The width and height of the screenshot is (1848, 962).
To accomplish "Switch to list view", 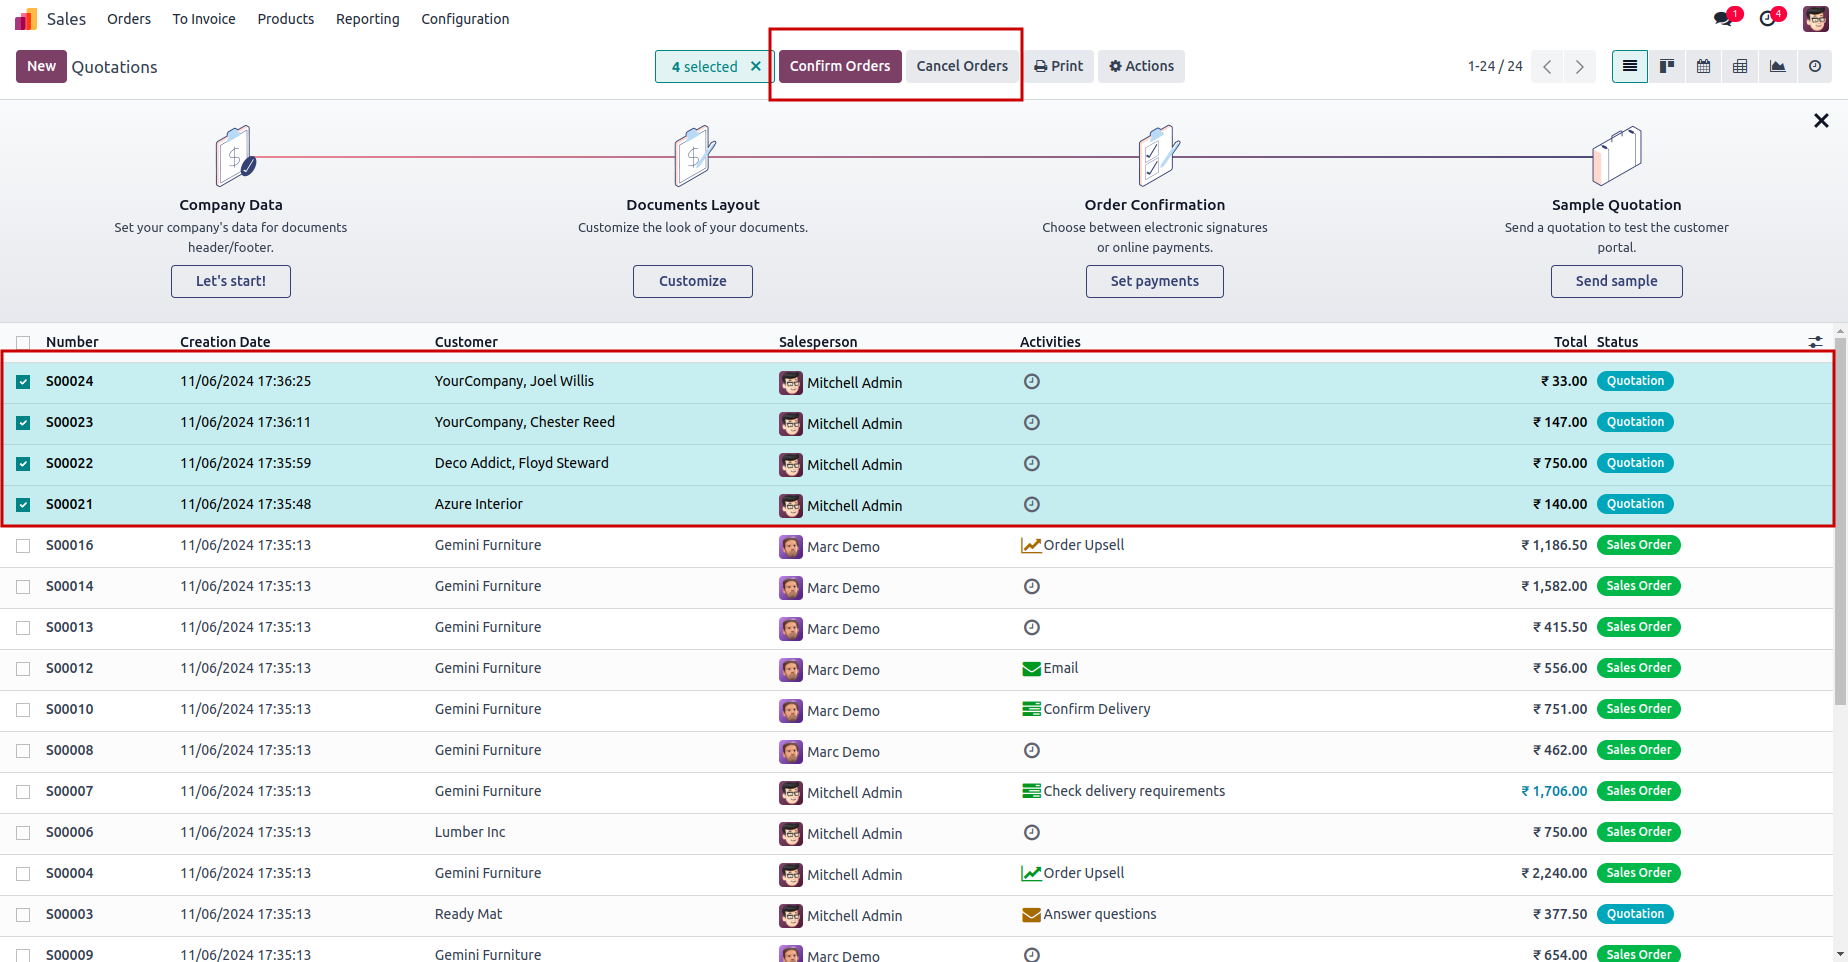I will 1630,66.
